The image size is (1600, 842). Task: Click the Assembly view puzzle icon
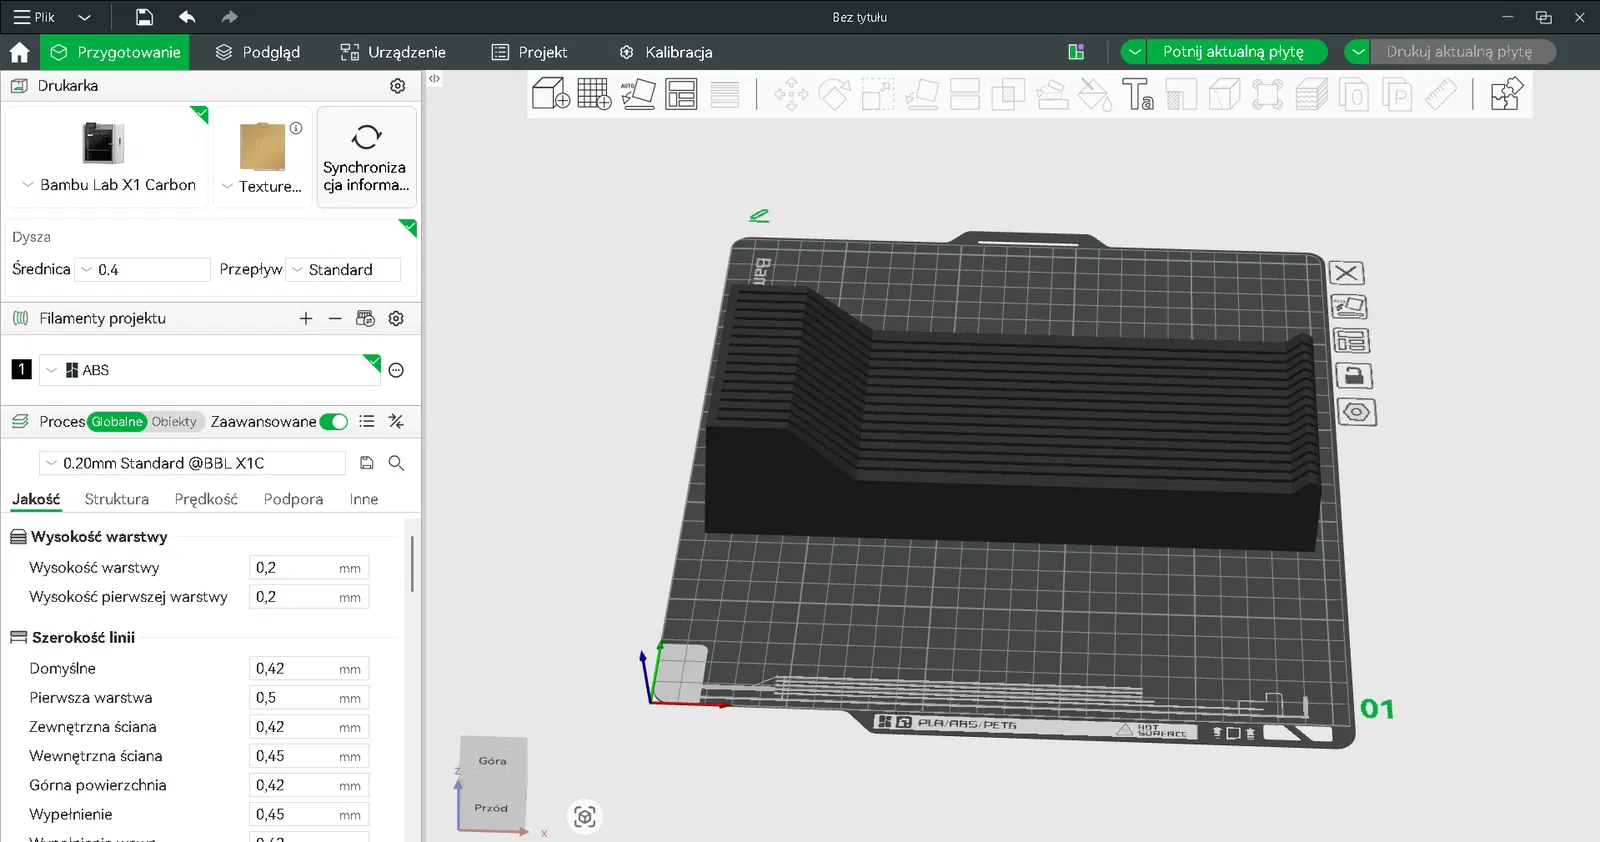tap(1506, 94)
